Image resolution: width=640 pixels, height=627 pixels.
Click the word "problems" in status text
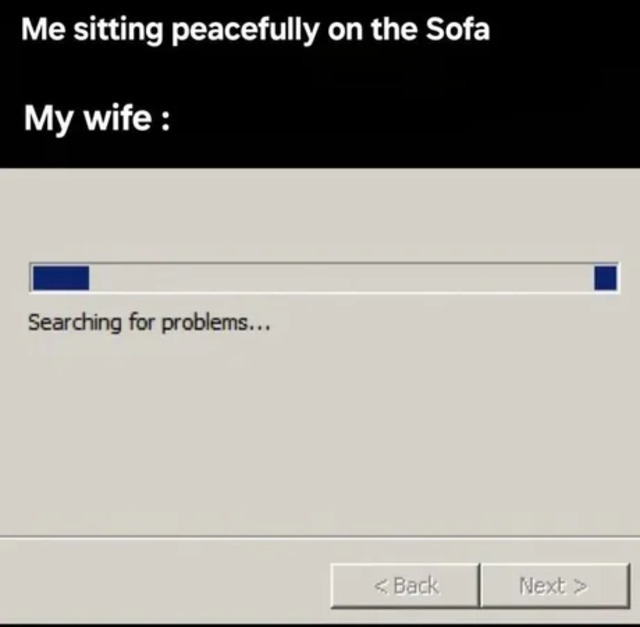click(x=205, y=323)
